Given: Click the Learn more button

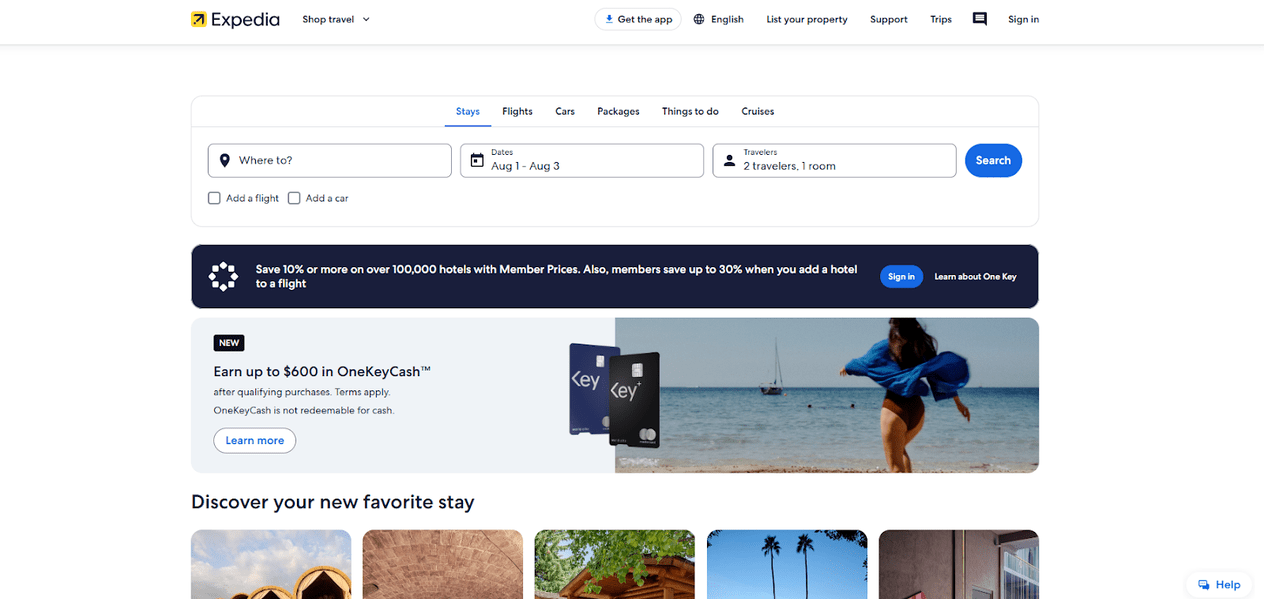Looking at the screenshot, I should pyautogui.click(x=254, y=440).
